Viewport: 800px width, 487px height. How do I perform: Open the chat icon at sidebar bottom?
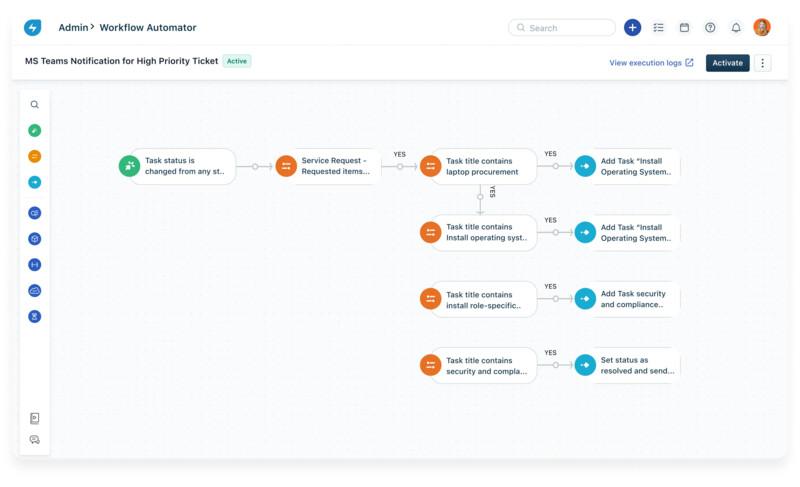(34, 440)
